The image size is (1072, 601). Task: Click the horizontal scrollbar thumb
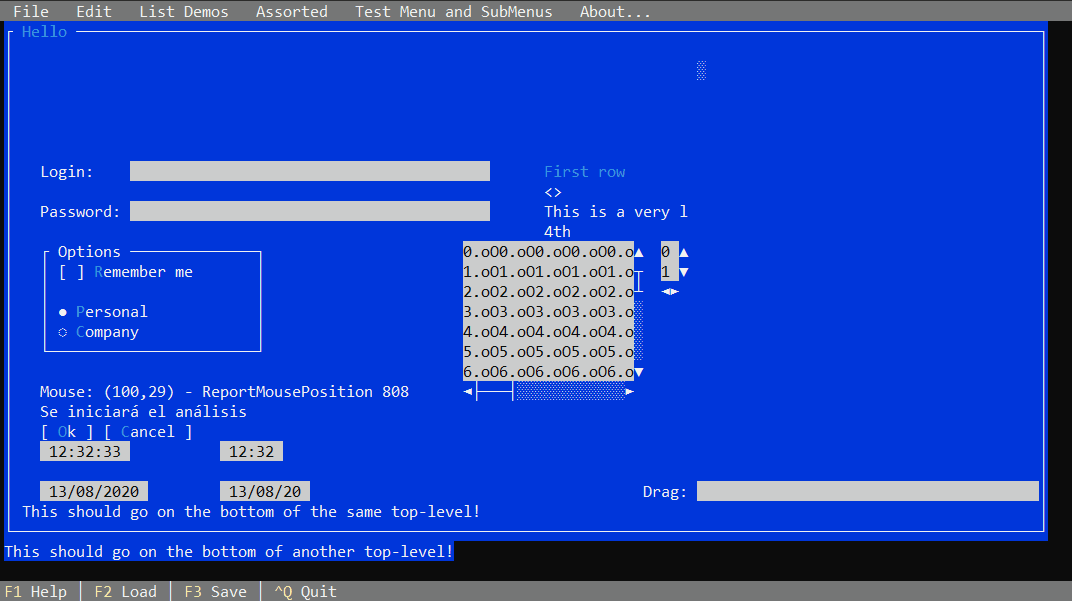click(x=494, y=392)
